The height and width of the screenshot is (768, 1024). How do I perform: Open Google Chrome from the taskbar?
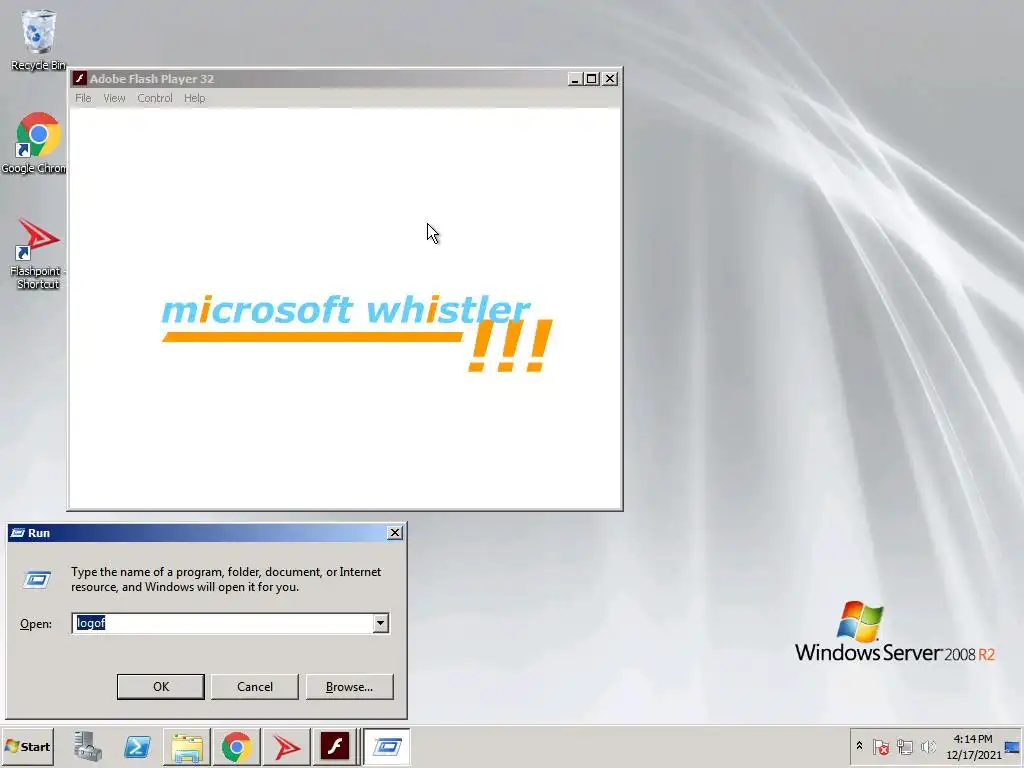(x=236, y=746)
